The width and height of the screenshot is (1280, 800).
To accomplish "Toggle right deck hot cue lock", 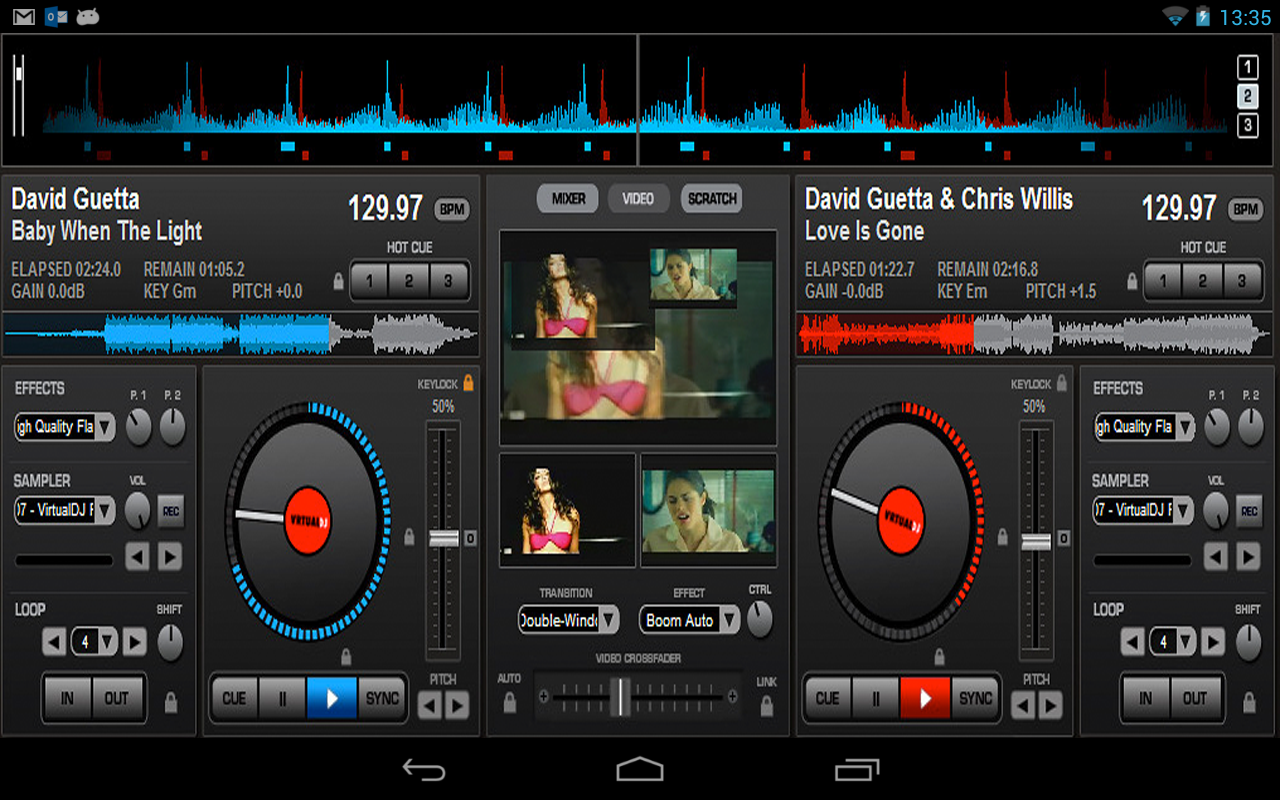I will [1132, 282].
